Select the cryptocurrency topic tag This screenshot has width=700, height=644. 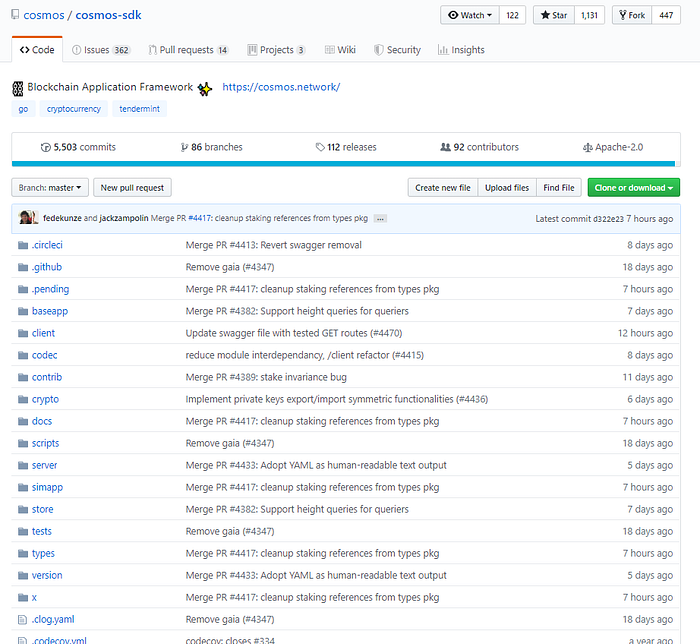[74, 109]
